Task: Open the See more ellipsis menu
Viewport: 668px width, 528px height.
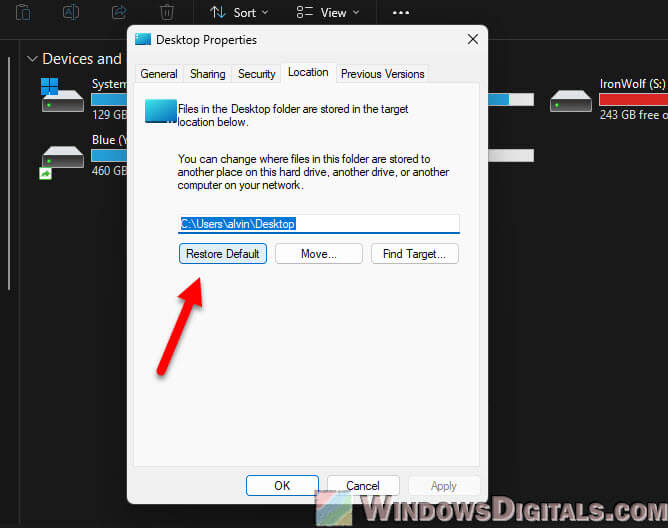Action: click(401, 13)
